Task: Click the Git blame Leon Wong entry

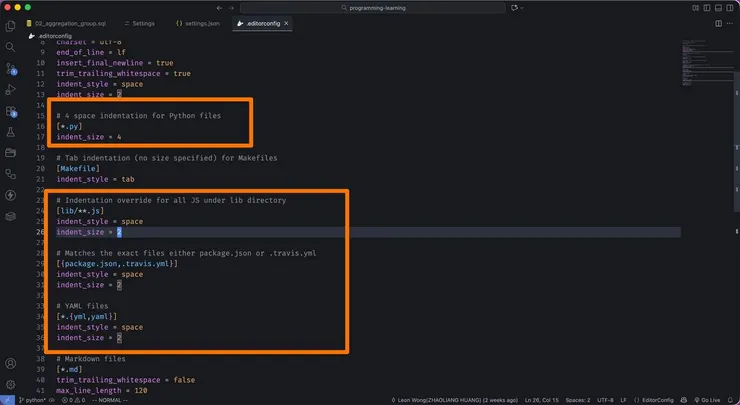Action: [454, 400]
